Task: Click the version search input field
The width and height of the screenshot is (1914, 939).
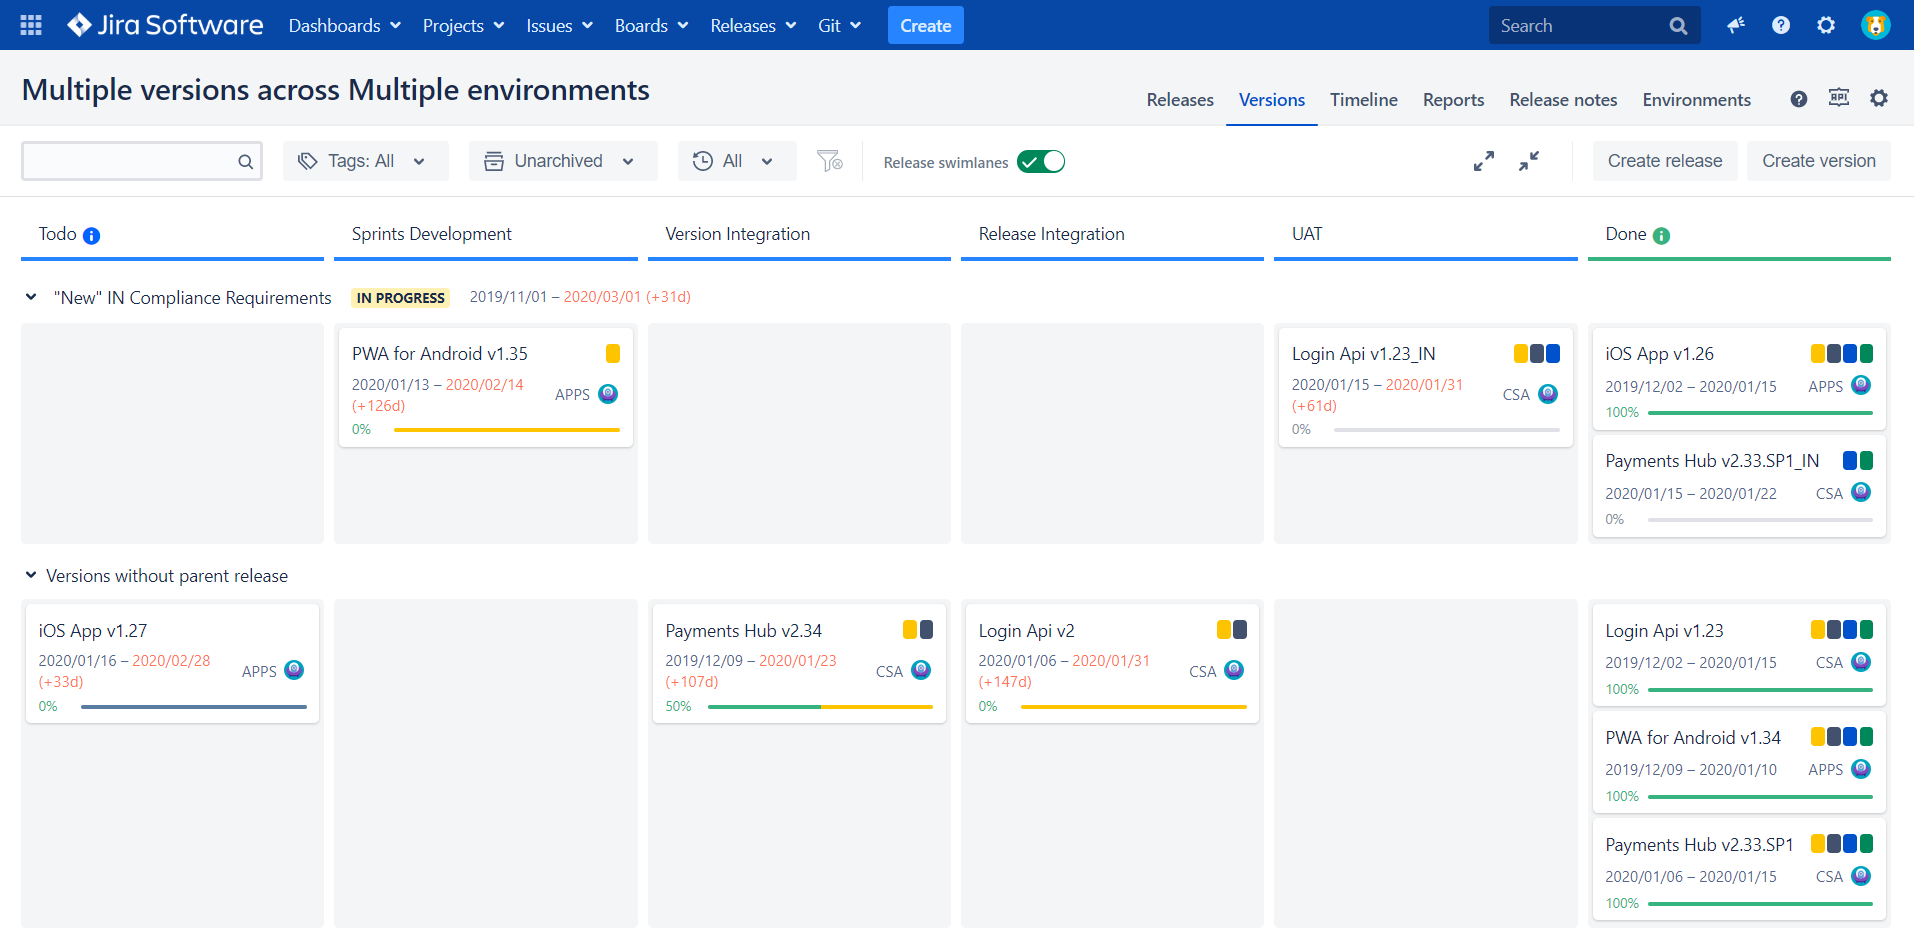Action: [x=140, y=160]
